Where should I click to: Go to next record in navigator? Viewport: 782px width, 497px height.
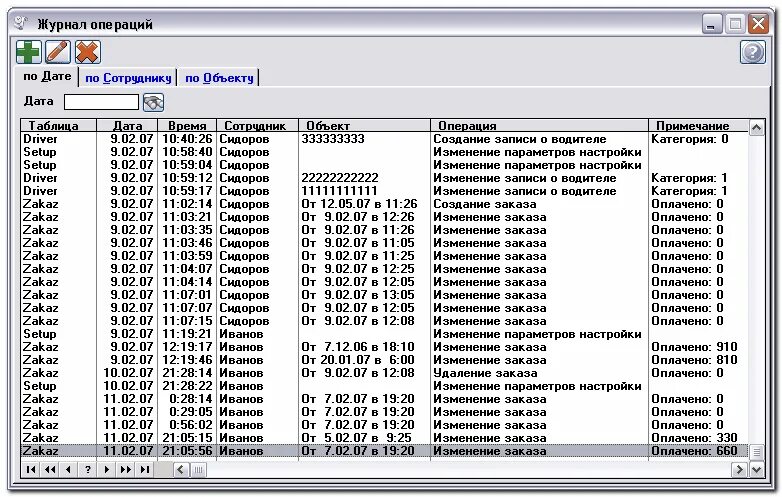106,469
